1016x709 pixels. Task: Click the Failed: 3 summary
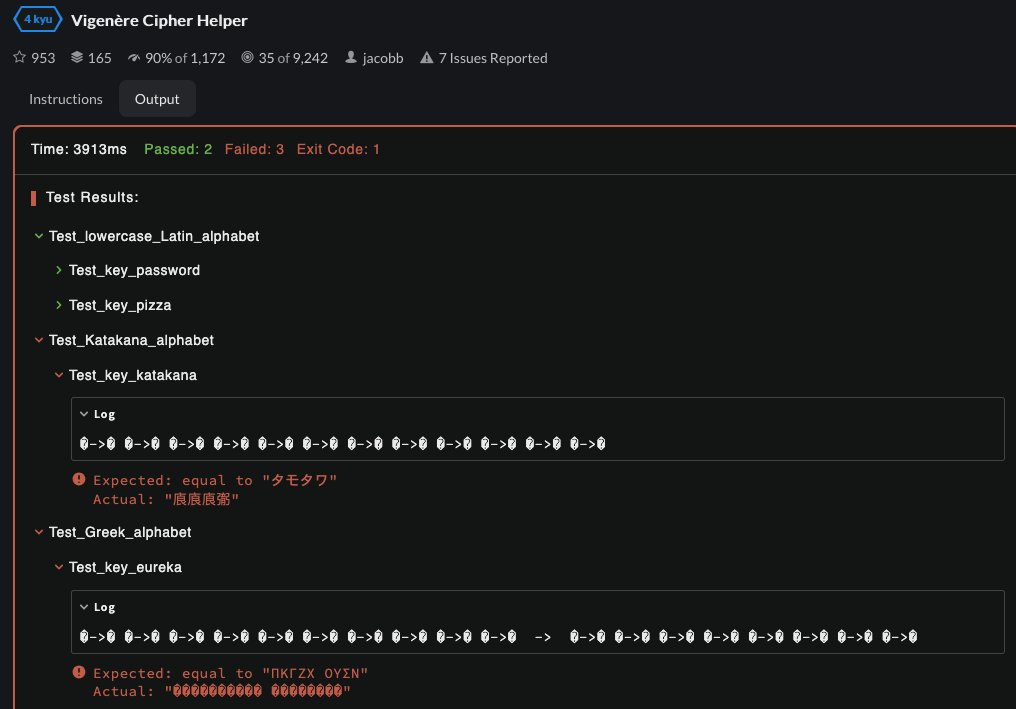(x=254, y=149)
